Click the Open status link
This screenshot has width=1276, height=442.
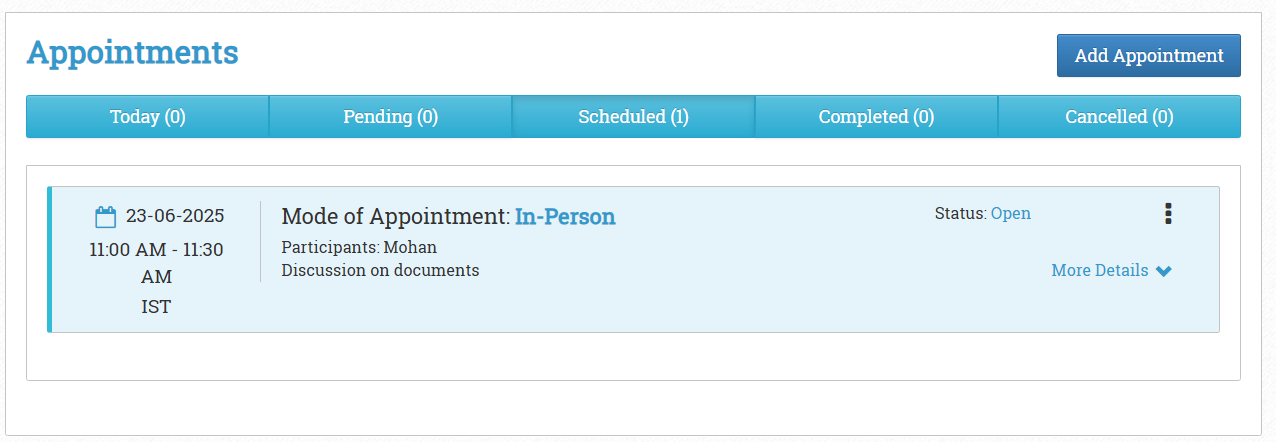1011,214
